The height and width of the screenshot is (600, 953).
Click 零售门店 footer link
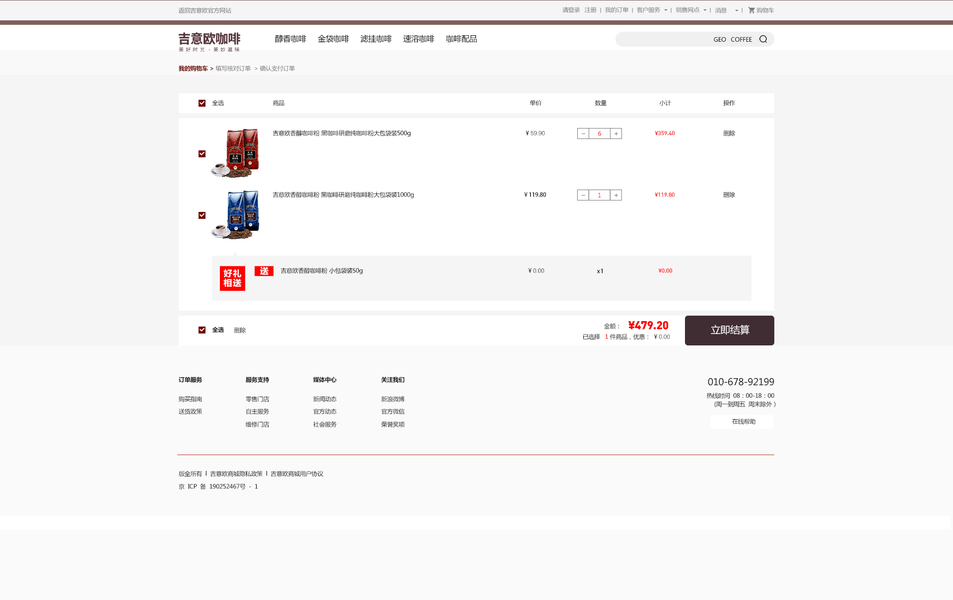point(257,399)
